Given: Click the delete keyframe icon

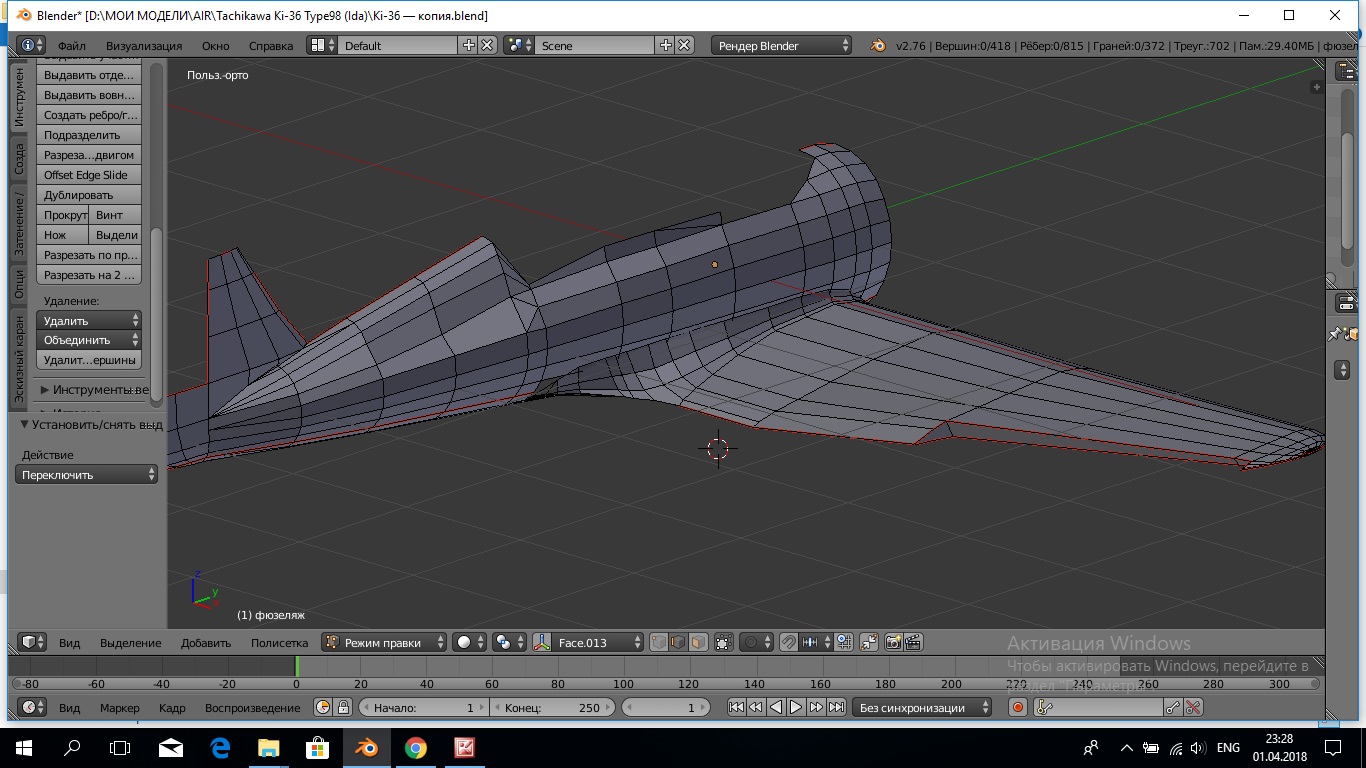Looking at the screenshot, I should 1192,708.
